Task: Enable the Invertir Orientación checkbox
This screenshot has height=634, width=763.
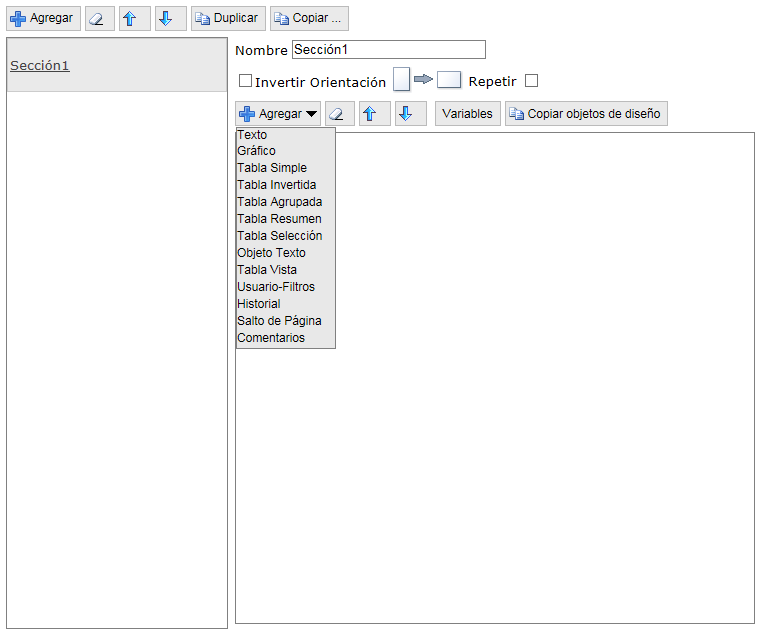Action: pos(246,82)
